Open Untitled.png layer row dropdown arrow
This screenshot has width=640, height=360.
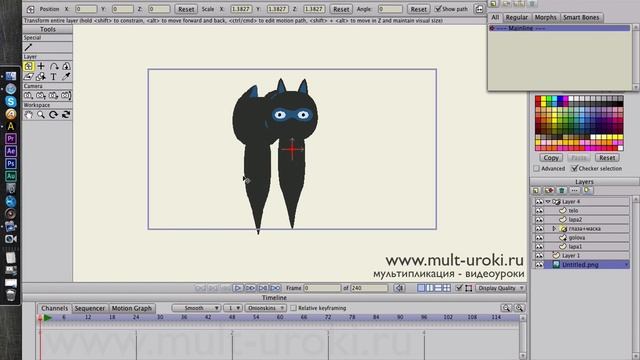[627, 265]
